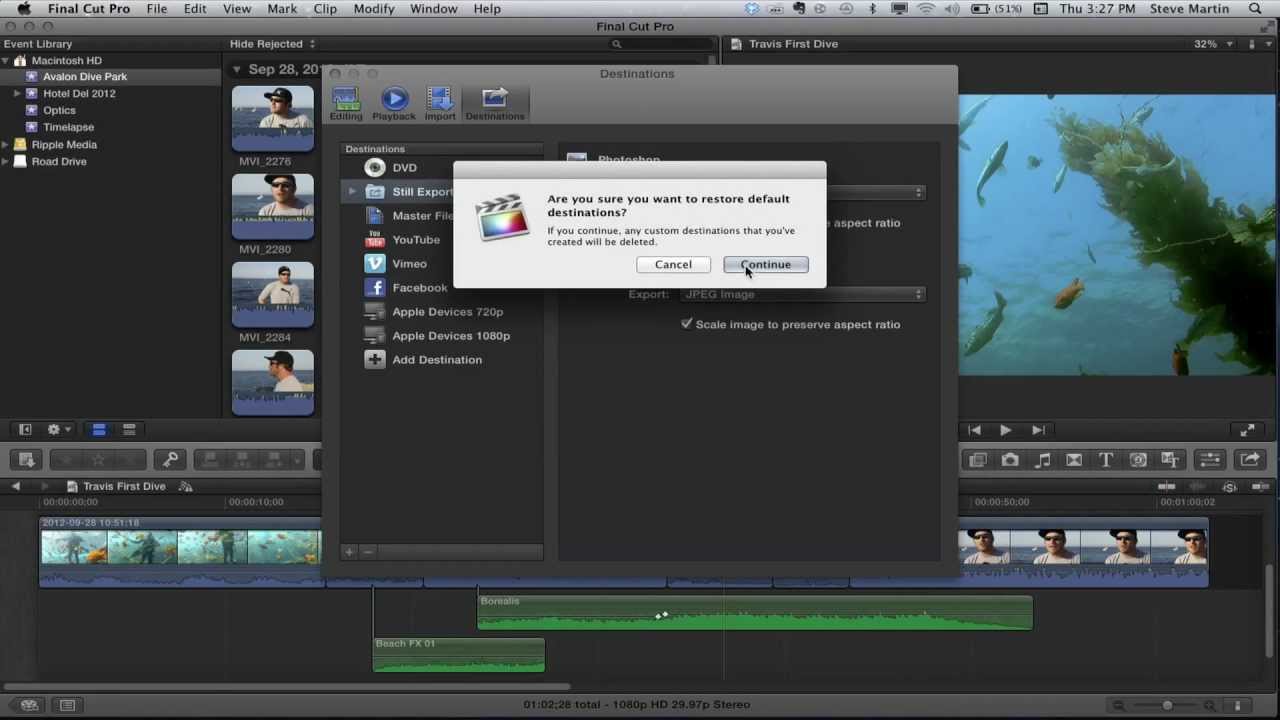1280x720 pixels.
Task: Switch to the Playback preferences tab
Action: [x=394, y=104]
